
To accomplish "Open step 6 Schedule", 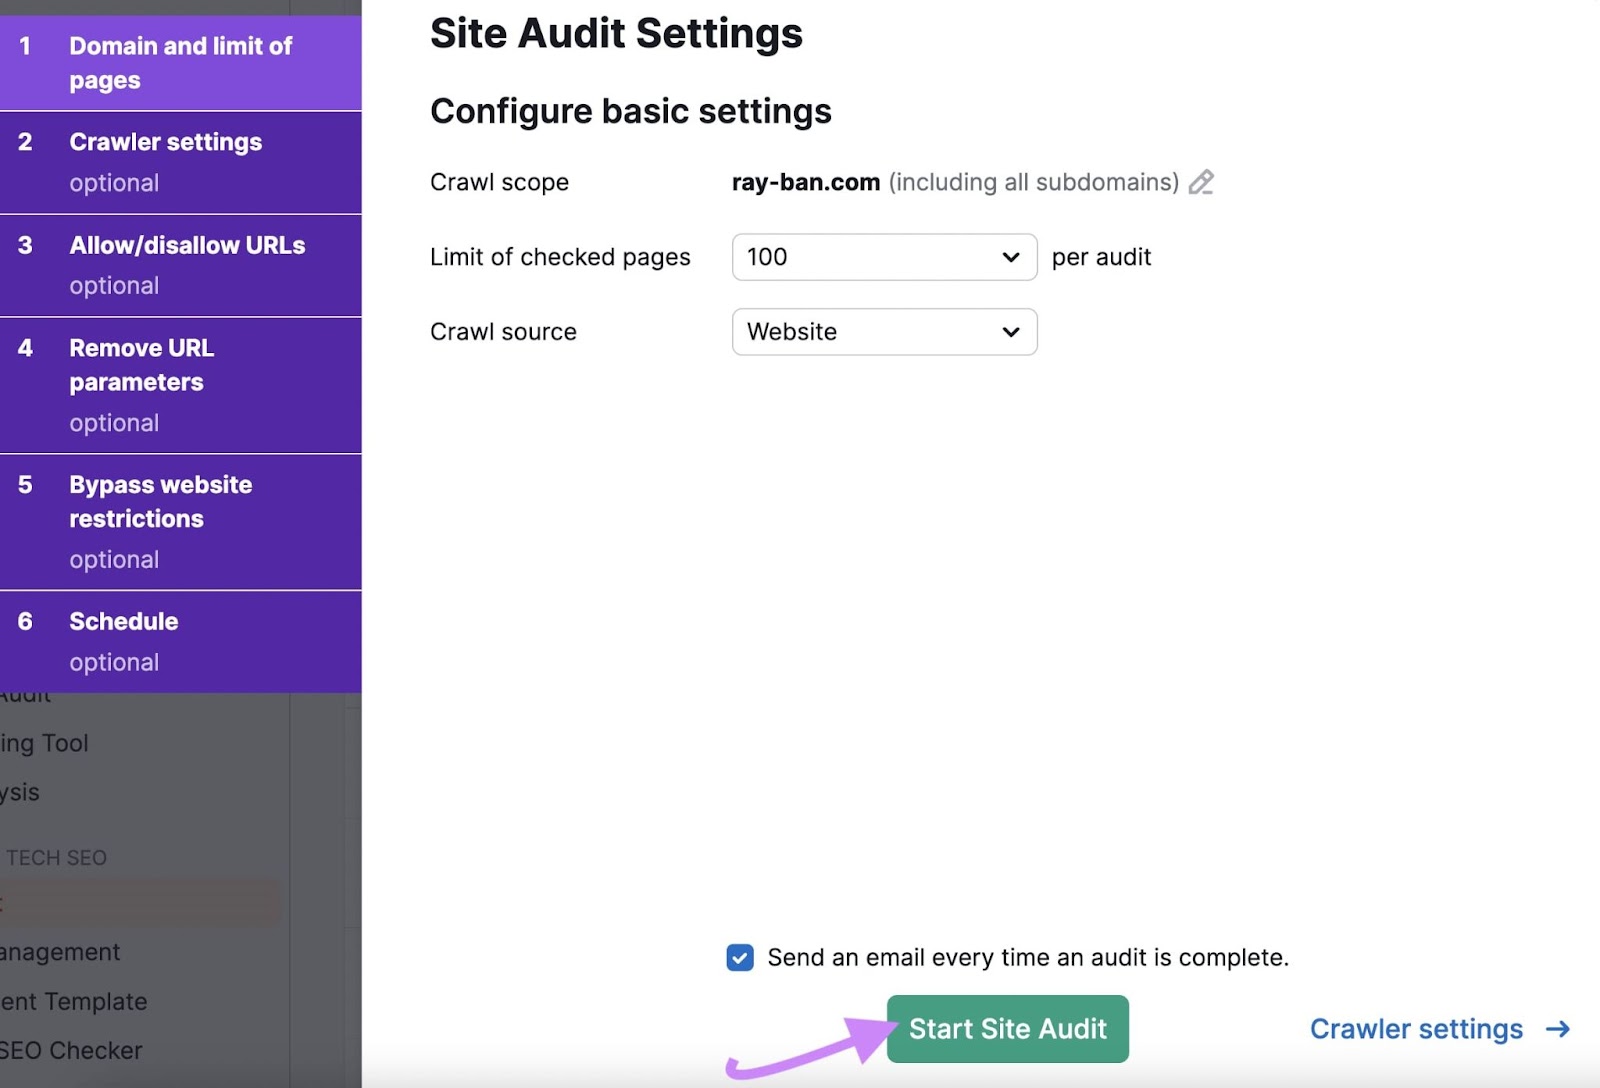I will [181, 640].
